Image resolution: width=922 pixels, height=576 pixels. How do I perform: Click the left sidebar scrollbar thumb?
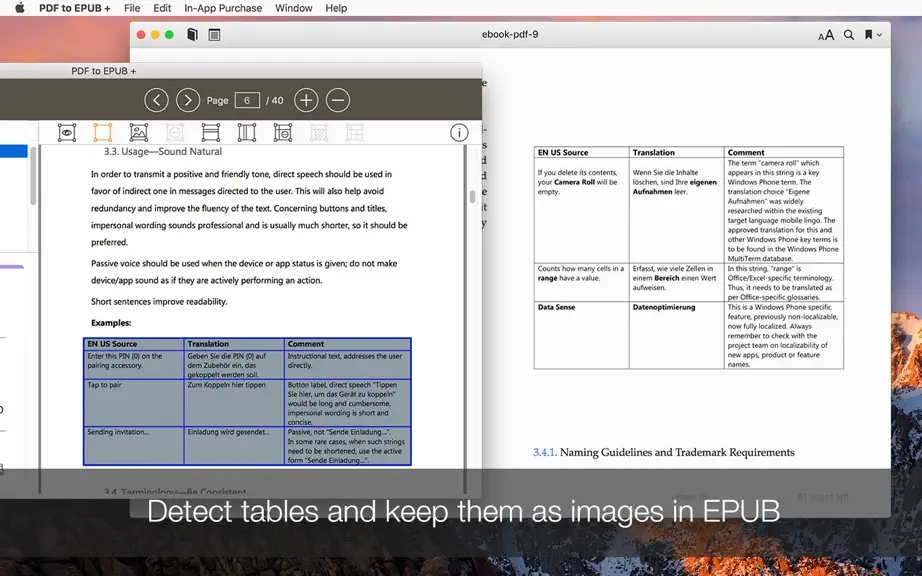pos(34,175)
